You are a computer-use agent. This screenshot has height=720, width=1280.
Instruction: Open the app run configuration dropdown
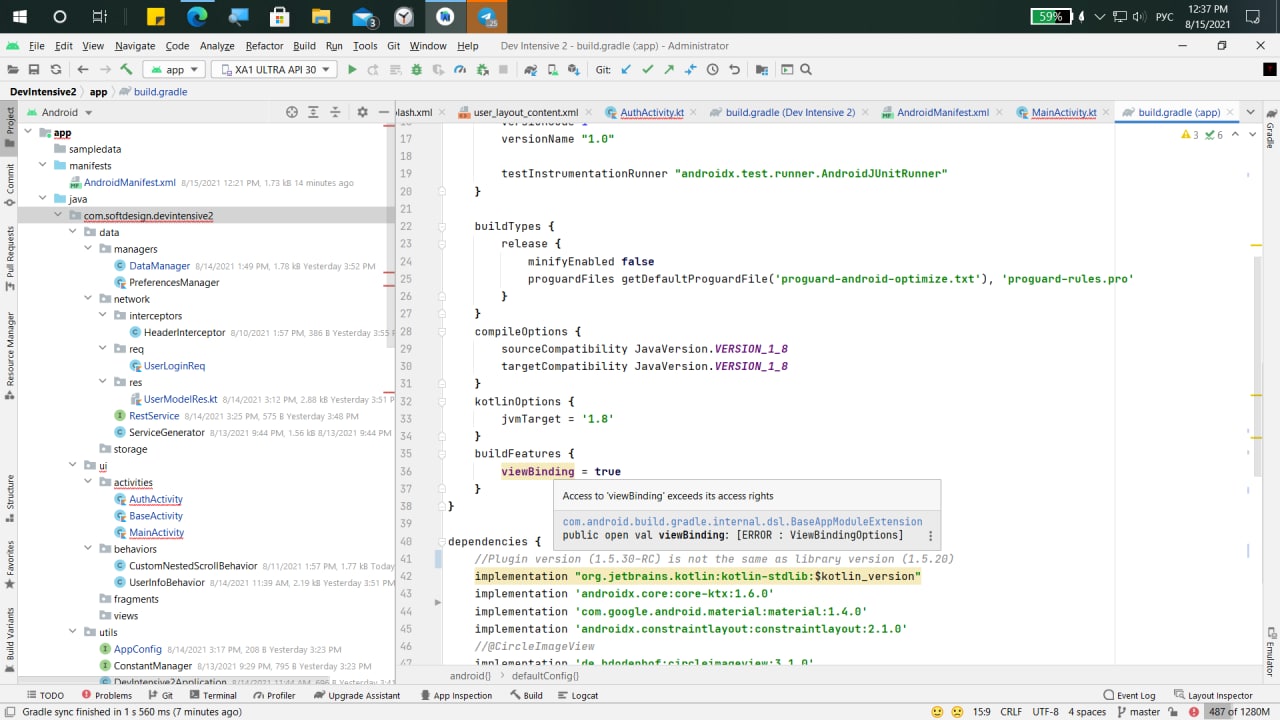coord(175,70)
